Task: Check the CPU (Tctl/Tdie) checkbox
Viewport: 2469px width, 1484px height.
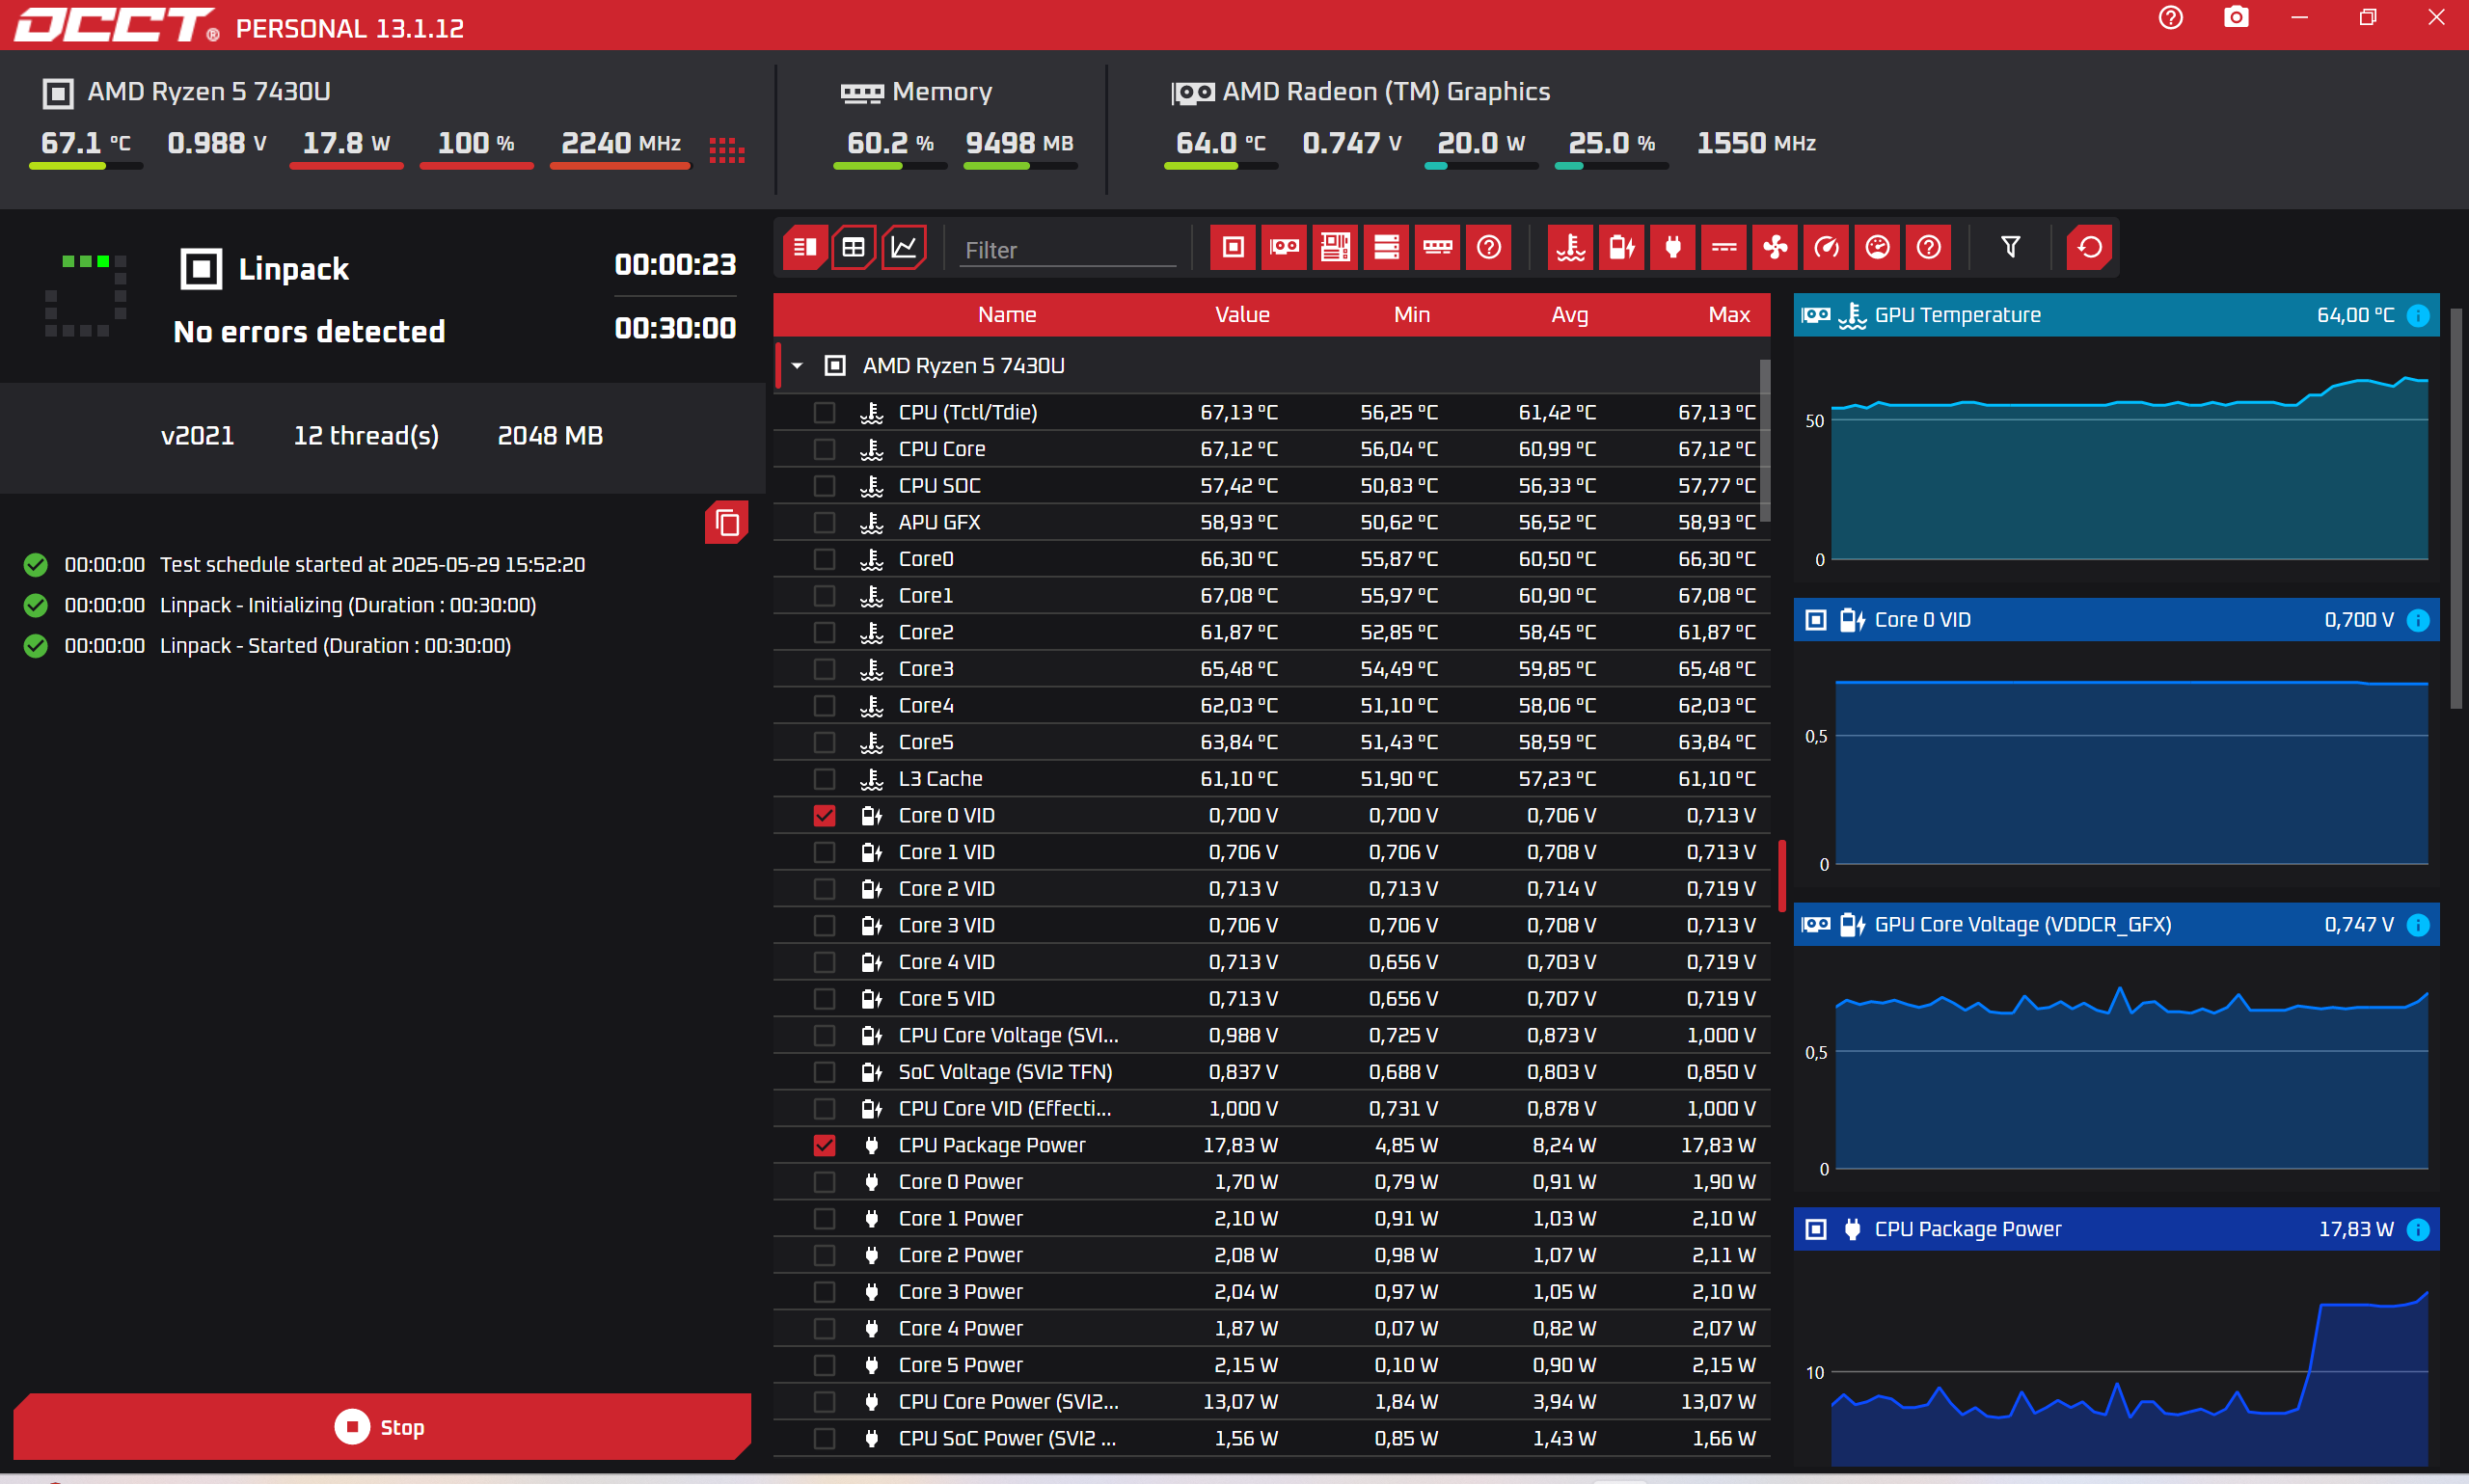Action: [824, 413]
